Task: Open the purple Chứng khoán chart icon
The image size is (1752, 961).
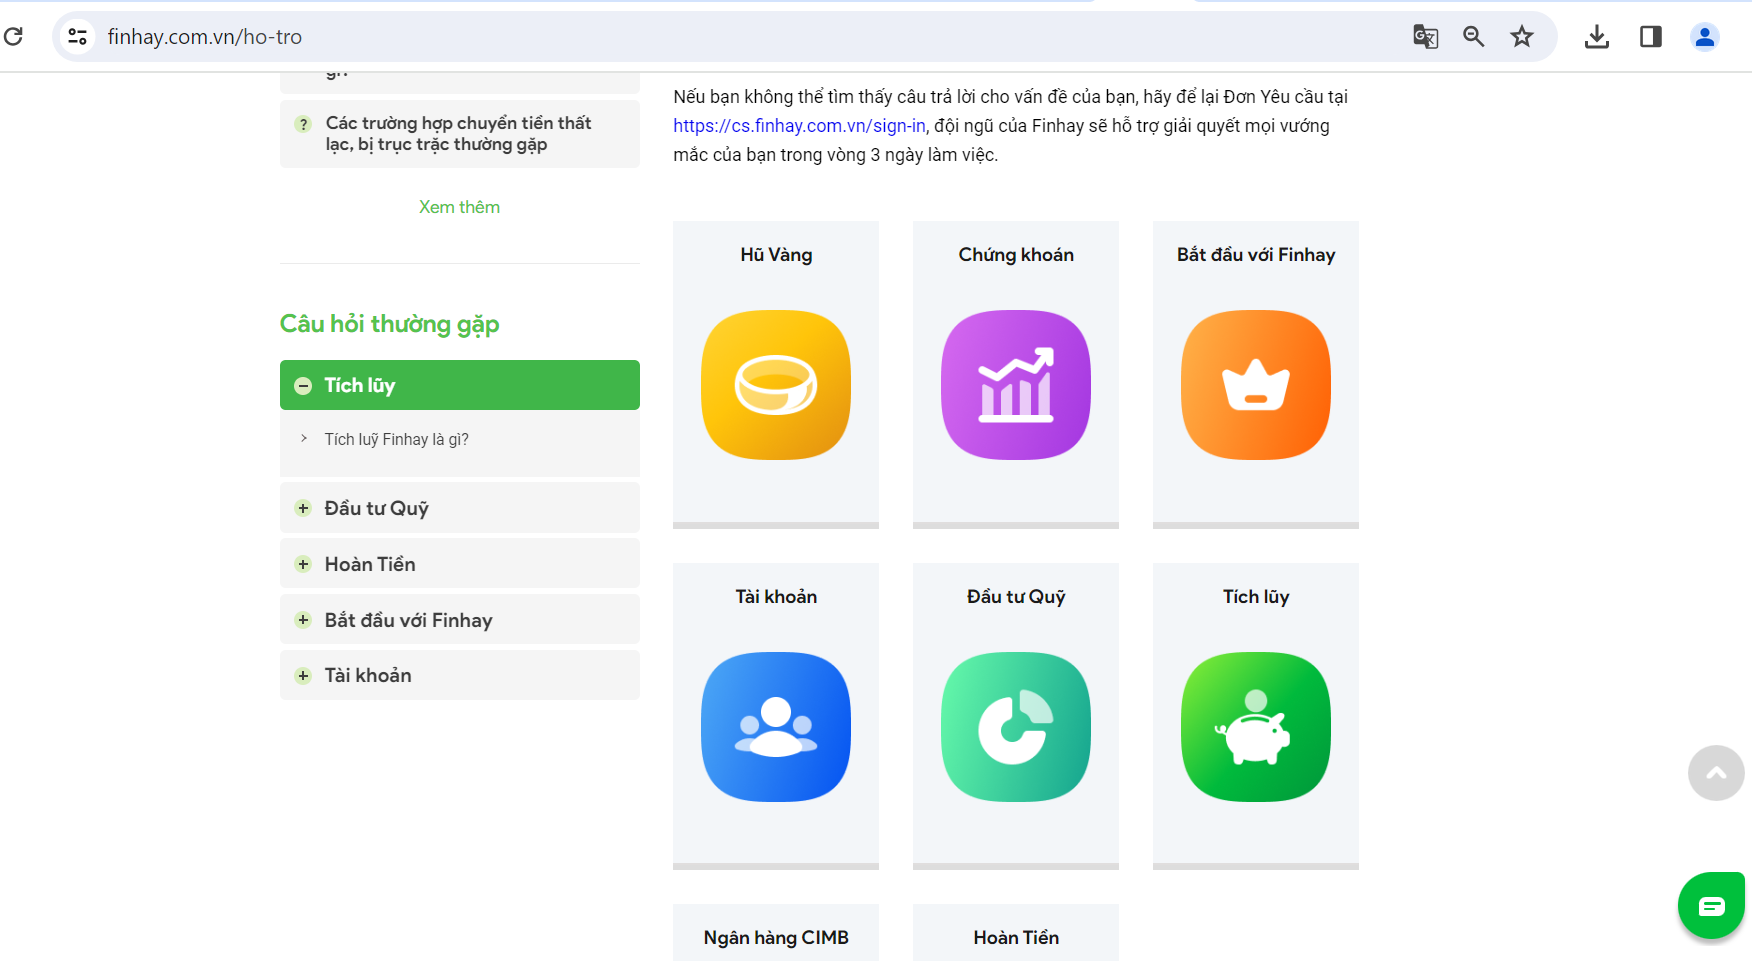Action: (1016, 385)
